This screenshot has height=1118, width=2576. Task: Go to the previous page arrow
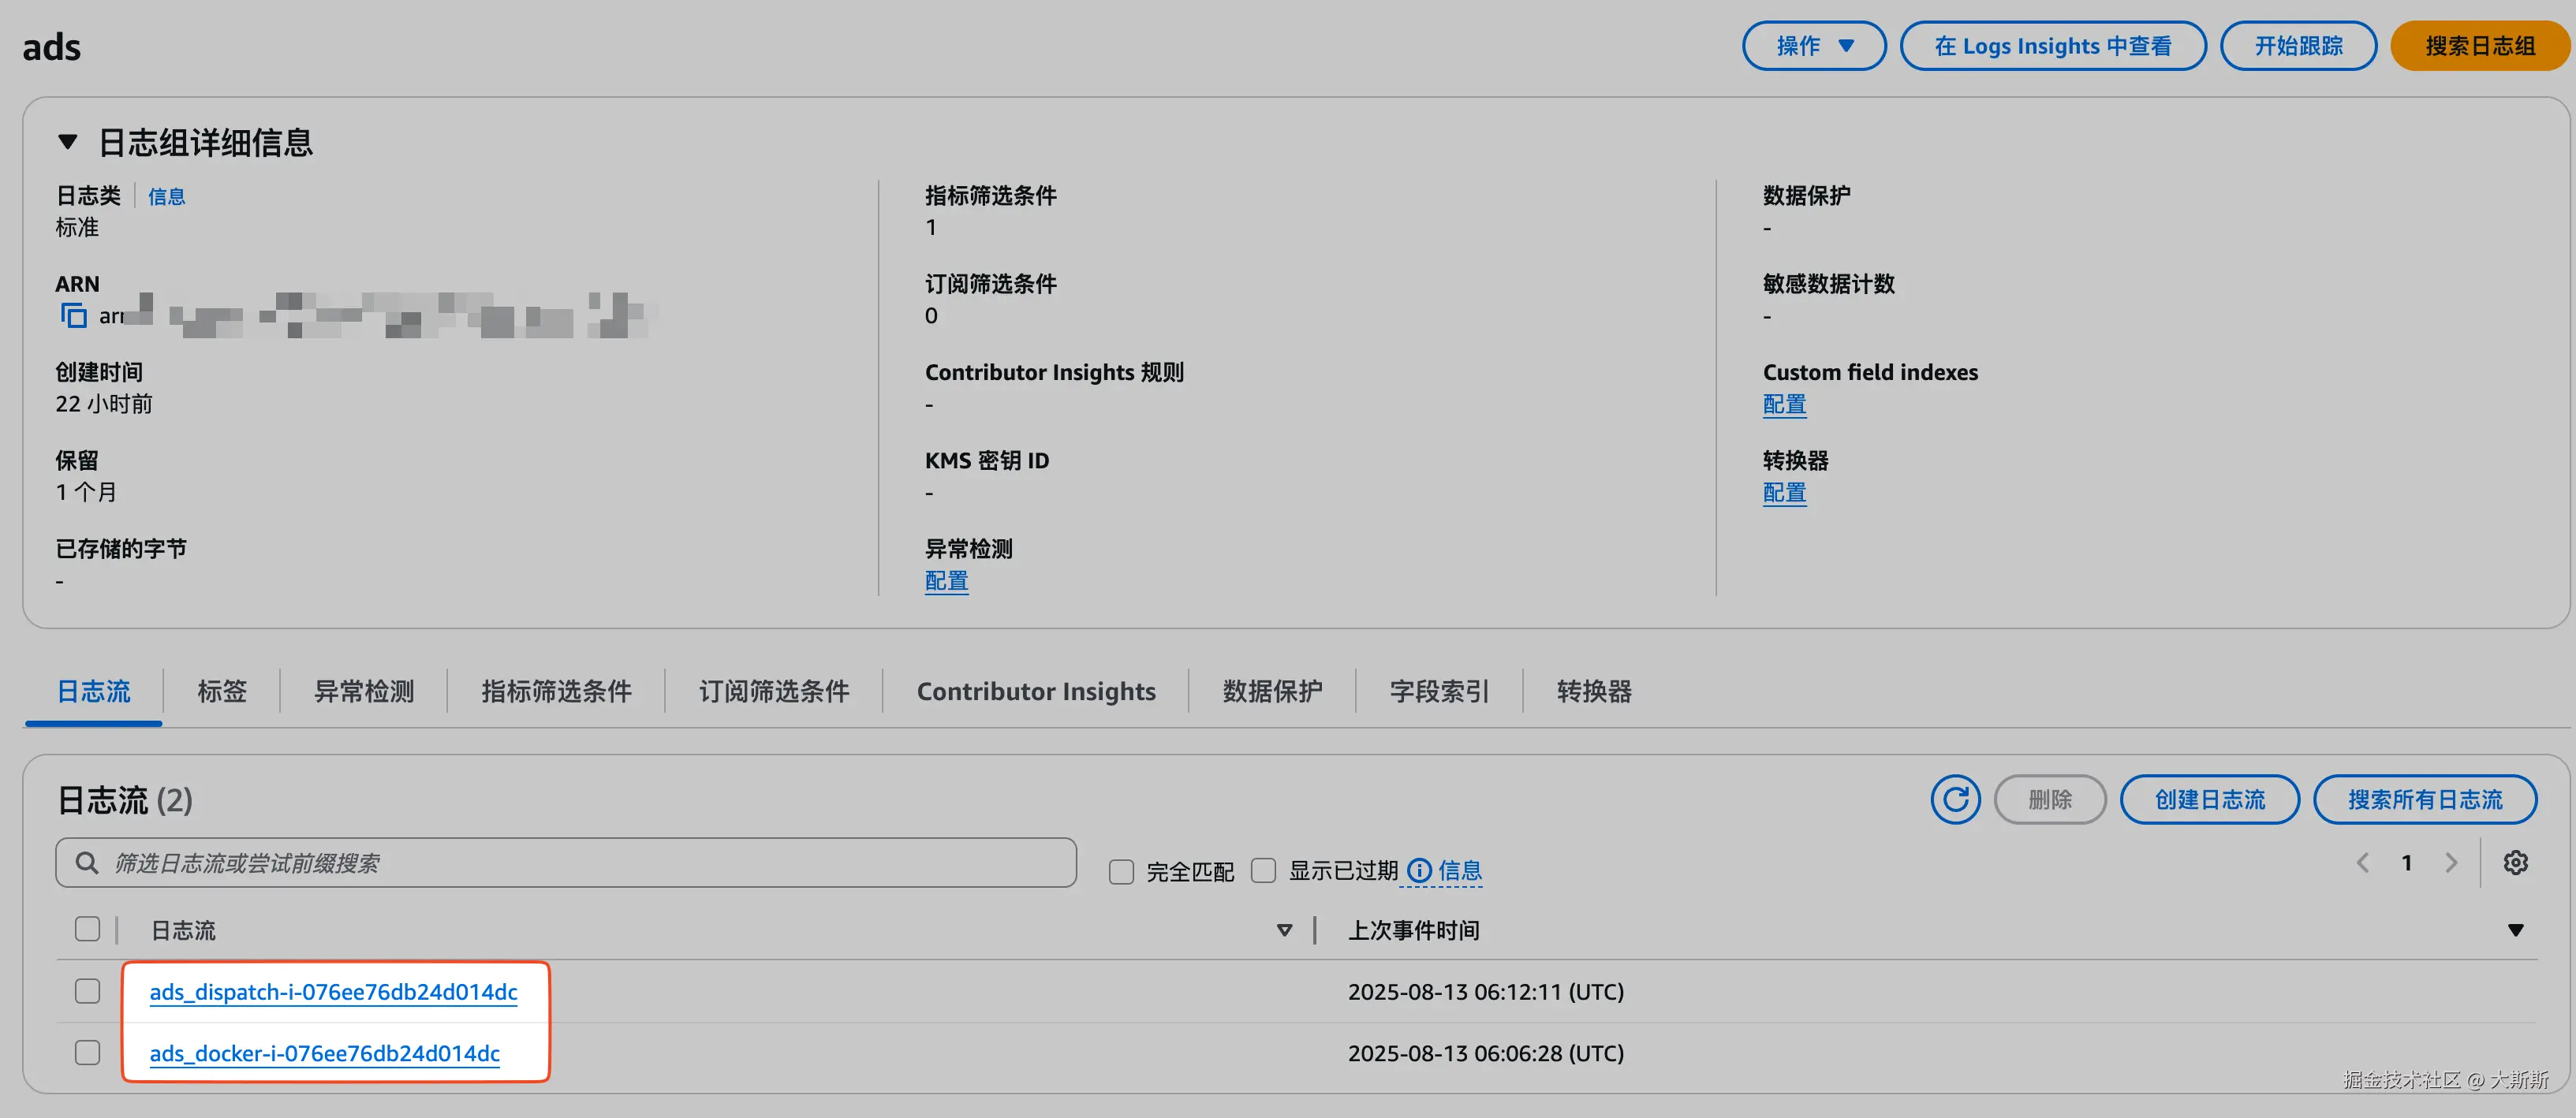(2363, 863)
